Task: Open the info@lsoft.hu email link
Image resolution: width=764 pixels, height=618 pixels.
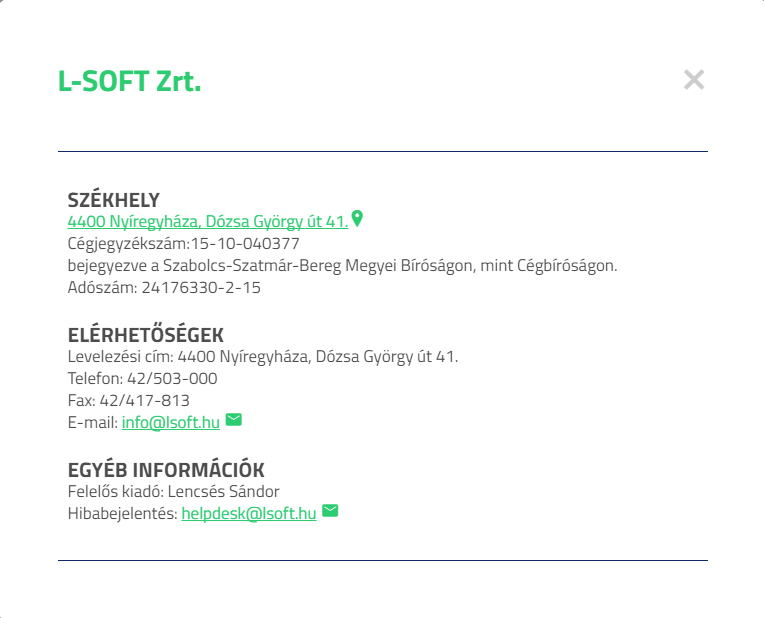Action: click(x=171, y=422)
